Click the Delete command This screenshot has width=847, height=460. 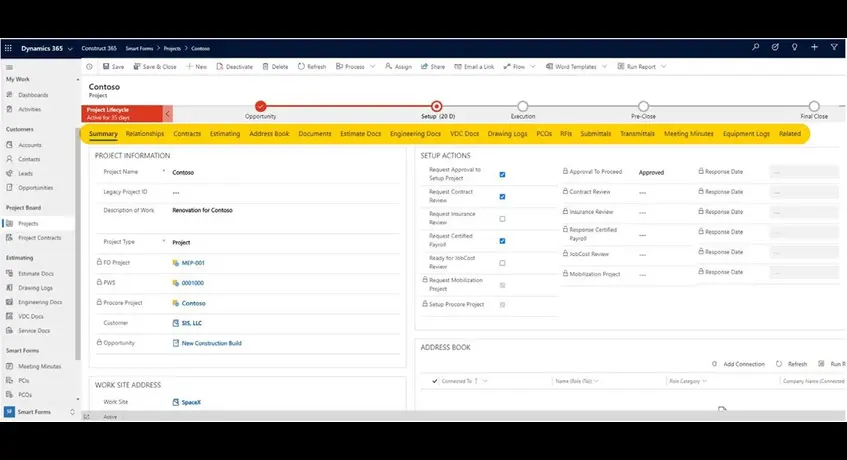[x=275, y=66]
